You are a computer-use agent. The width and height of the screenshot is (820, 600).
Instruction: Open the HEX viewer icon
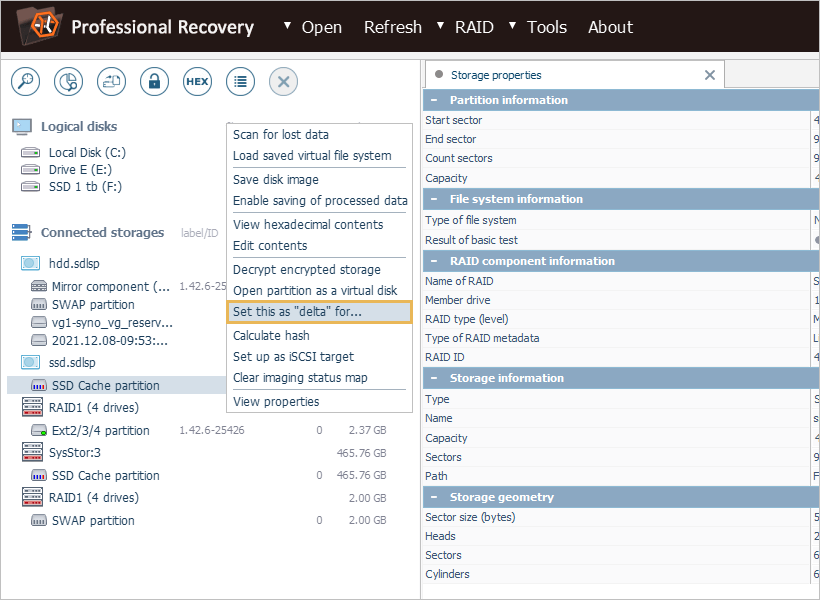coord(197,82)
